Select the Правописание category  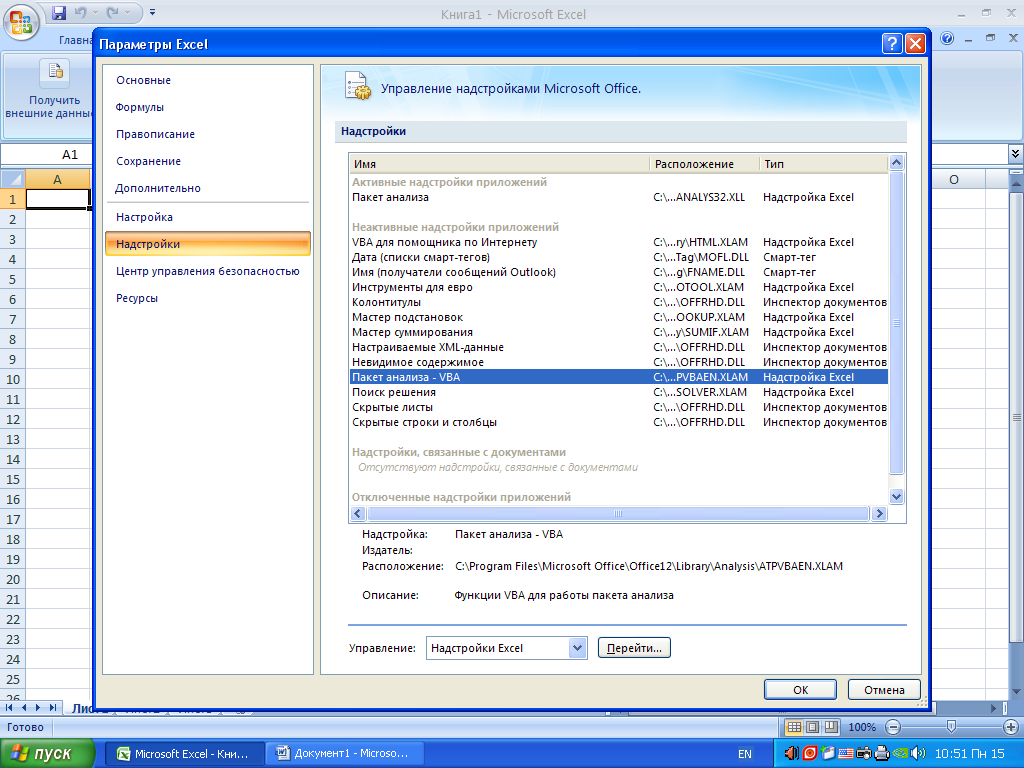click(x=208, y=134)
